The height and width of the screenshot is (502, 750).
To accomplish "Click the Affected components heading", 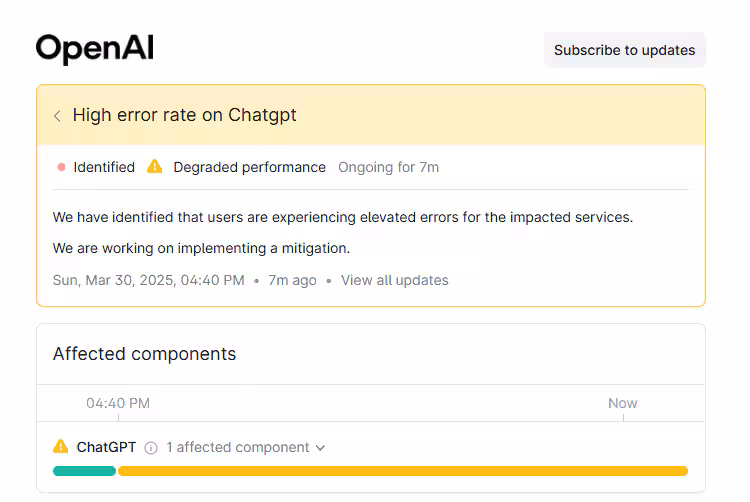I will pyautogui.click(x=144, y=354).
